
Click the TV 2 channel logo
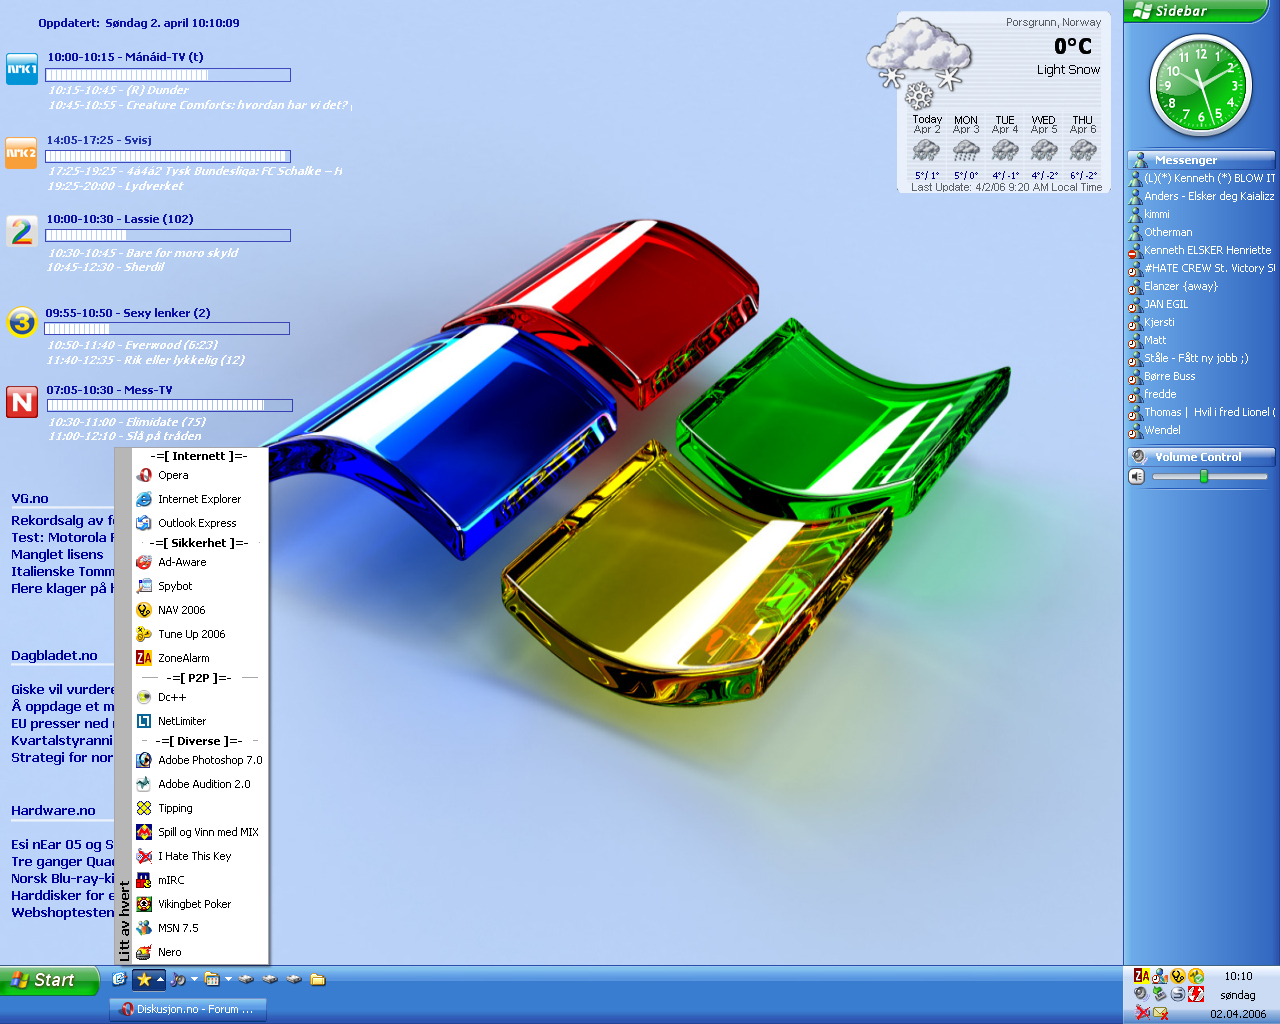click(22, 232)
